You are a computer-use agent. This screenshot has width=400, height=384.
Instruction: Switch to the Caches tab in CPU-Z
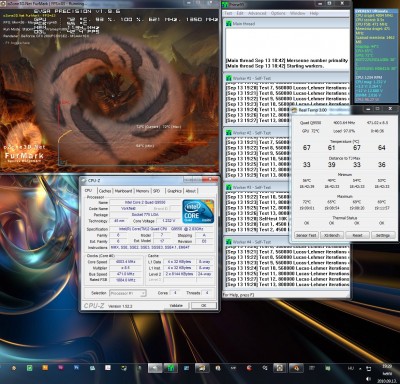coord(105,191)
